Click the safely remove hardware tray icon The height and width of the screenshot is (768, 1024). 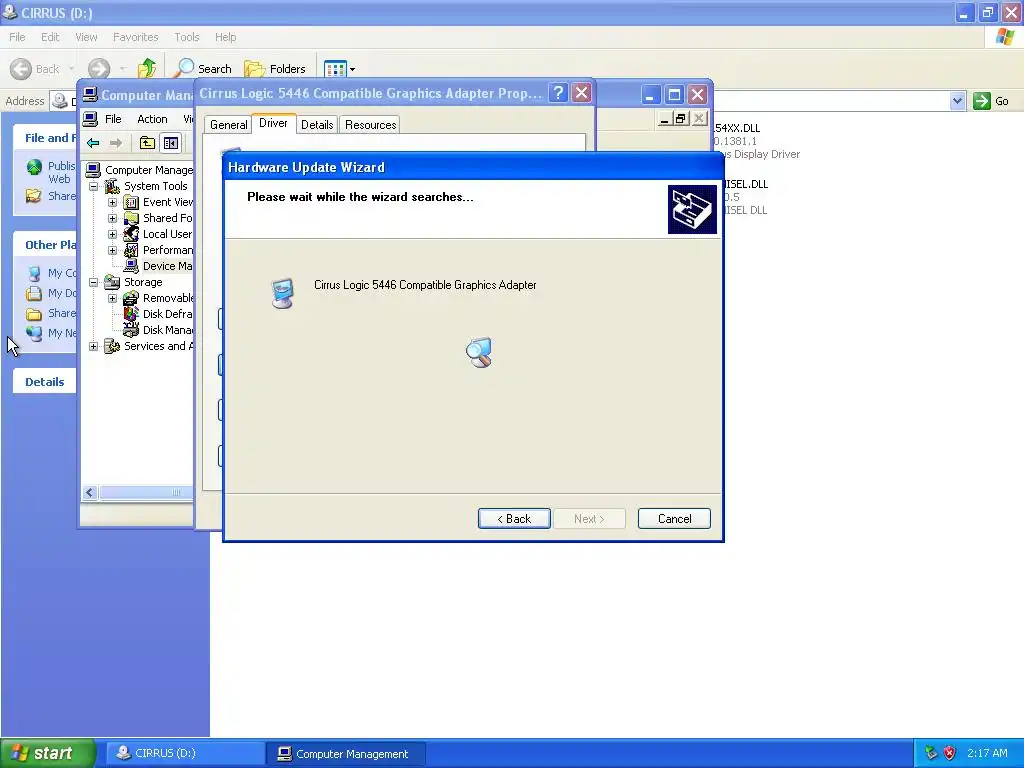931,753
